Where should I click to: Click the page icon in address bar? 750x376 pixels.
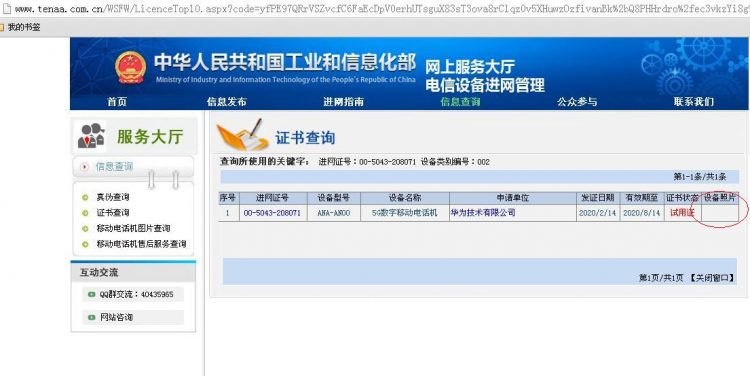(6, 8)
